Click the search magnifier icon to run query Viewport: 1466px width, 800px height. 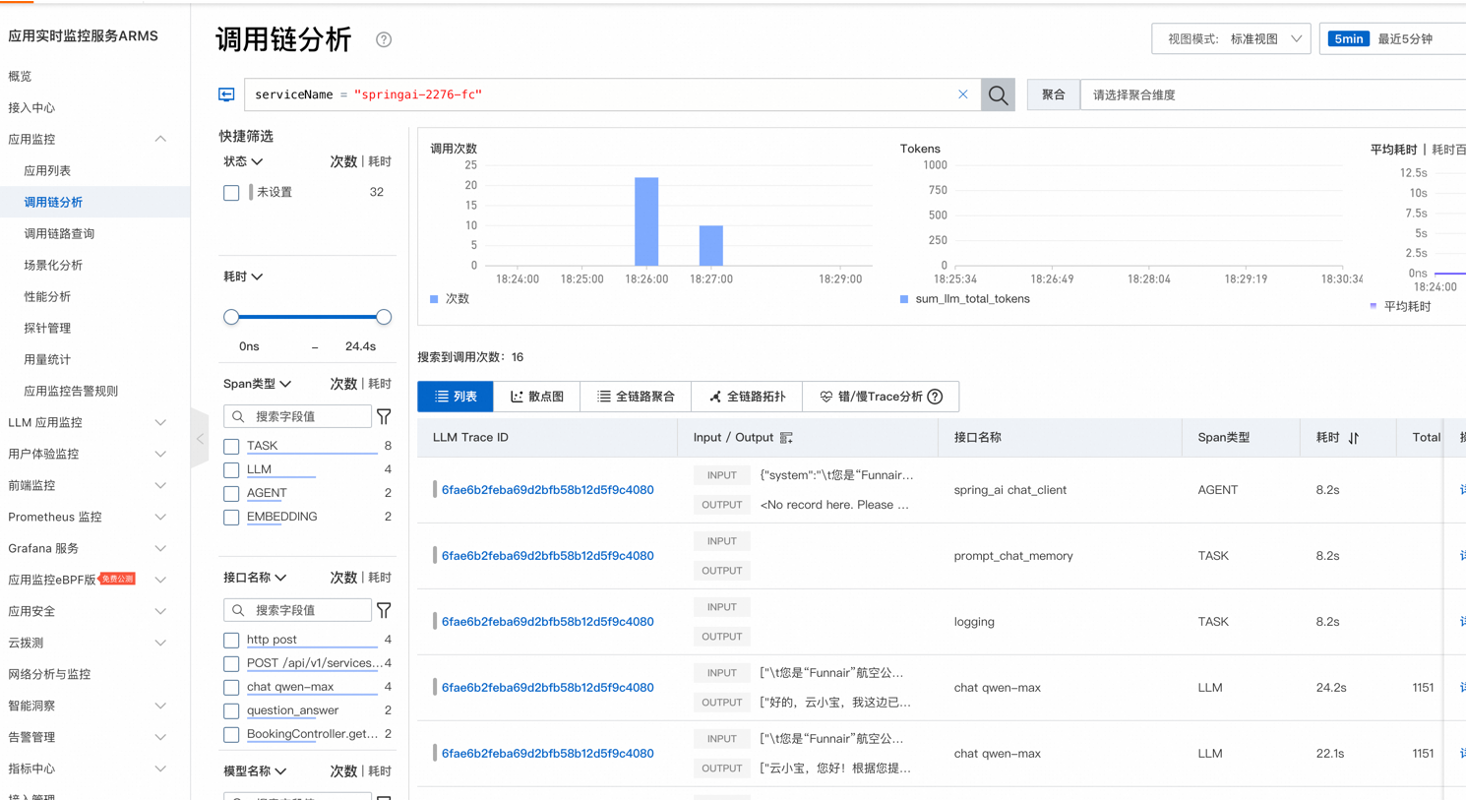point(996,93)
